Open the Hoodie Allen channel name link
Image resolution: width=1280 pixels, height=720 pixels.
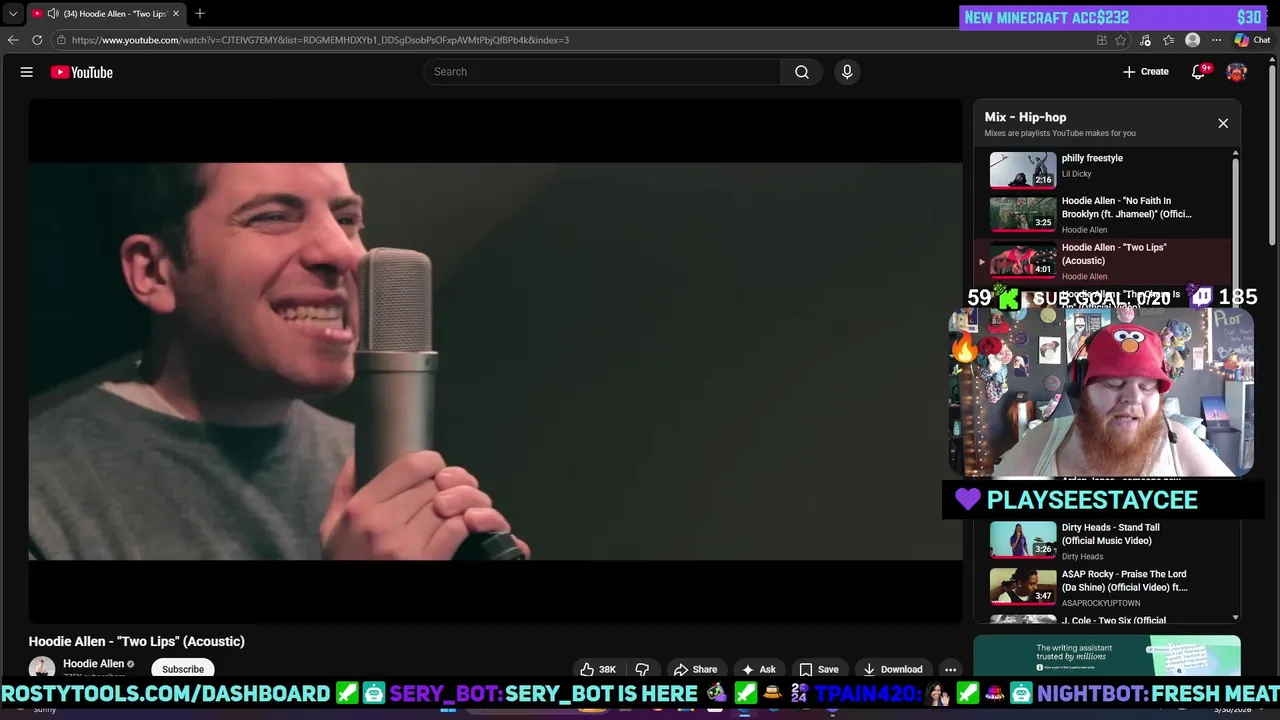(93, 664)
